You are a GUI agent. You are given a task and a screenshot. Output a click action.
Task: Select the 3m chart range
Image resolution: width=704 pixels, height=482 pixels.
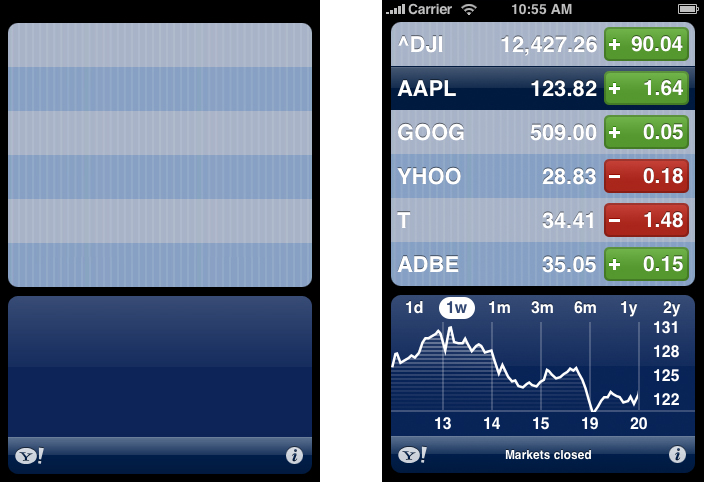(542, 308)
